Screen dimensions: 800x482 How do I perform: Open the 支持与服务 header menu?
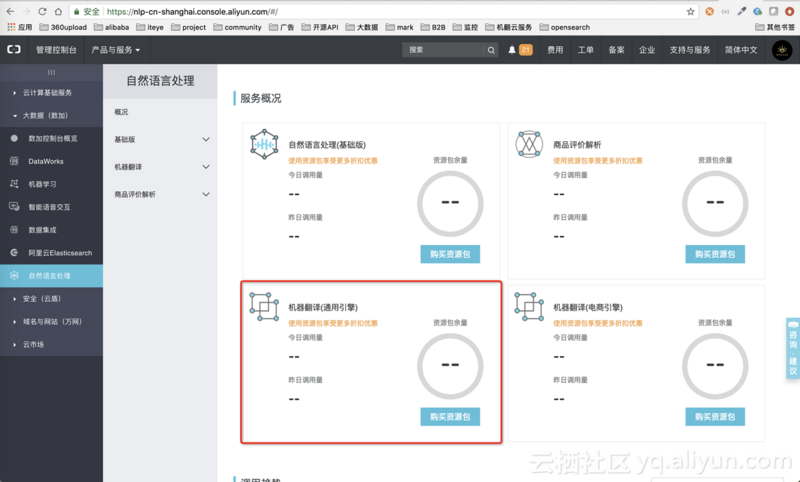click(x=690, y=49)
